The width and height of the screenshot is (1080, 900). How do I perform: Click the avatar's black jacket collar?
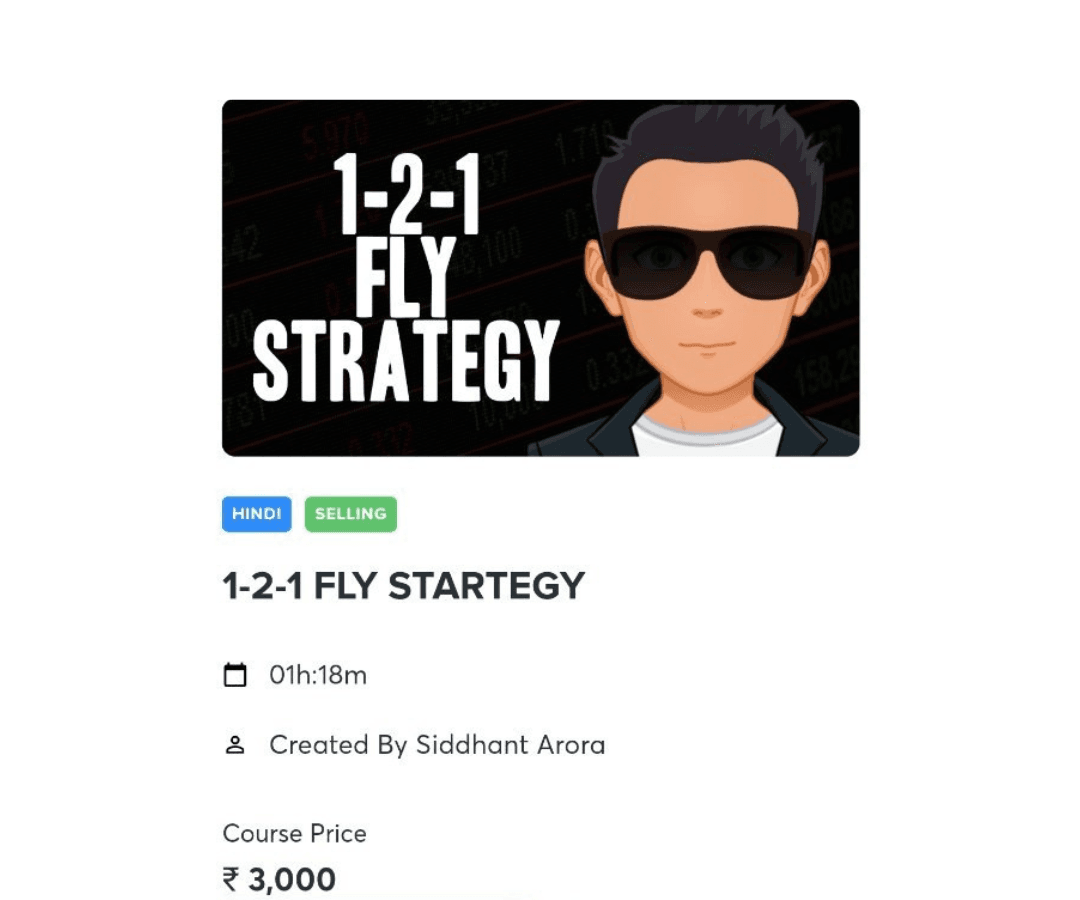click(608, 425)
